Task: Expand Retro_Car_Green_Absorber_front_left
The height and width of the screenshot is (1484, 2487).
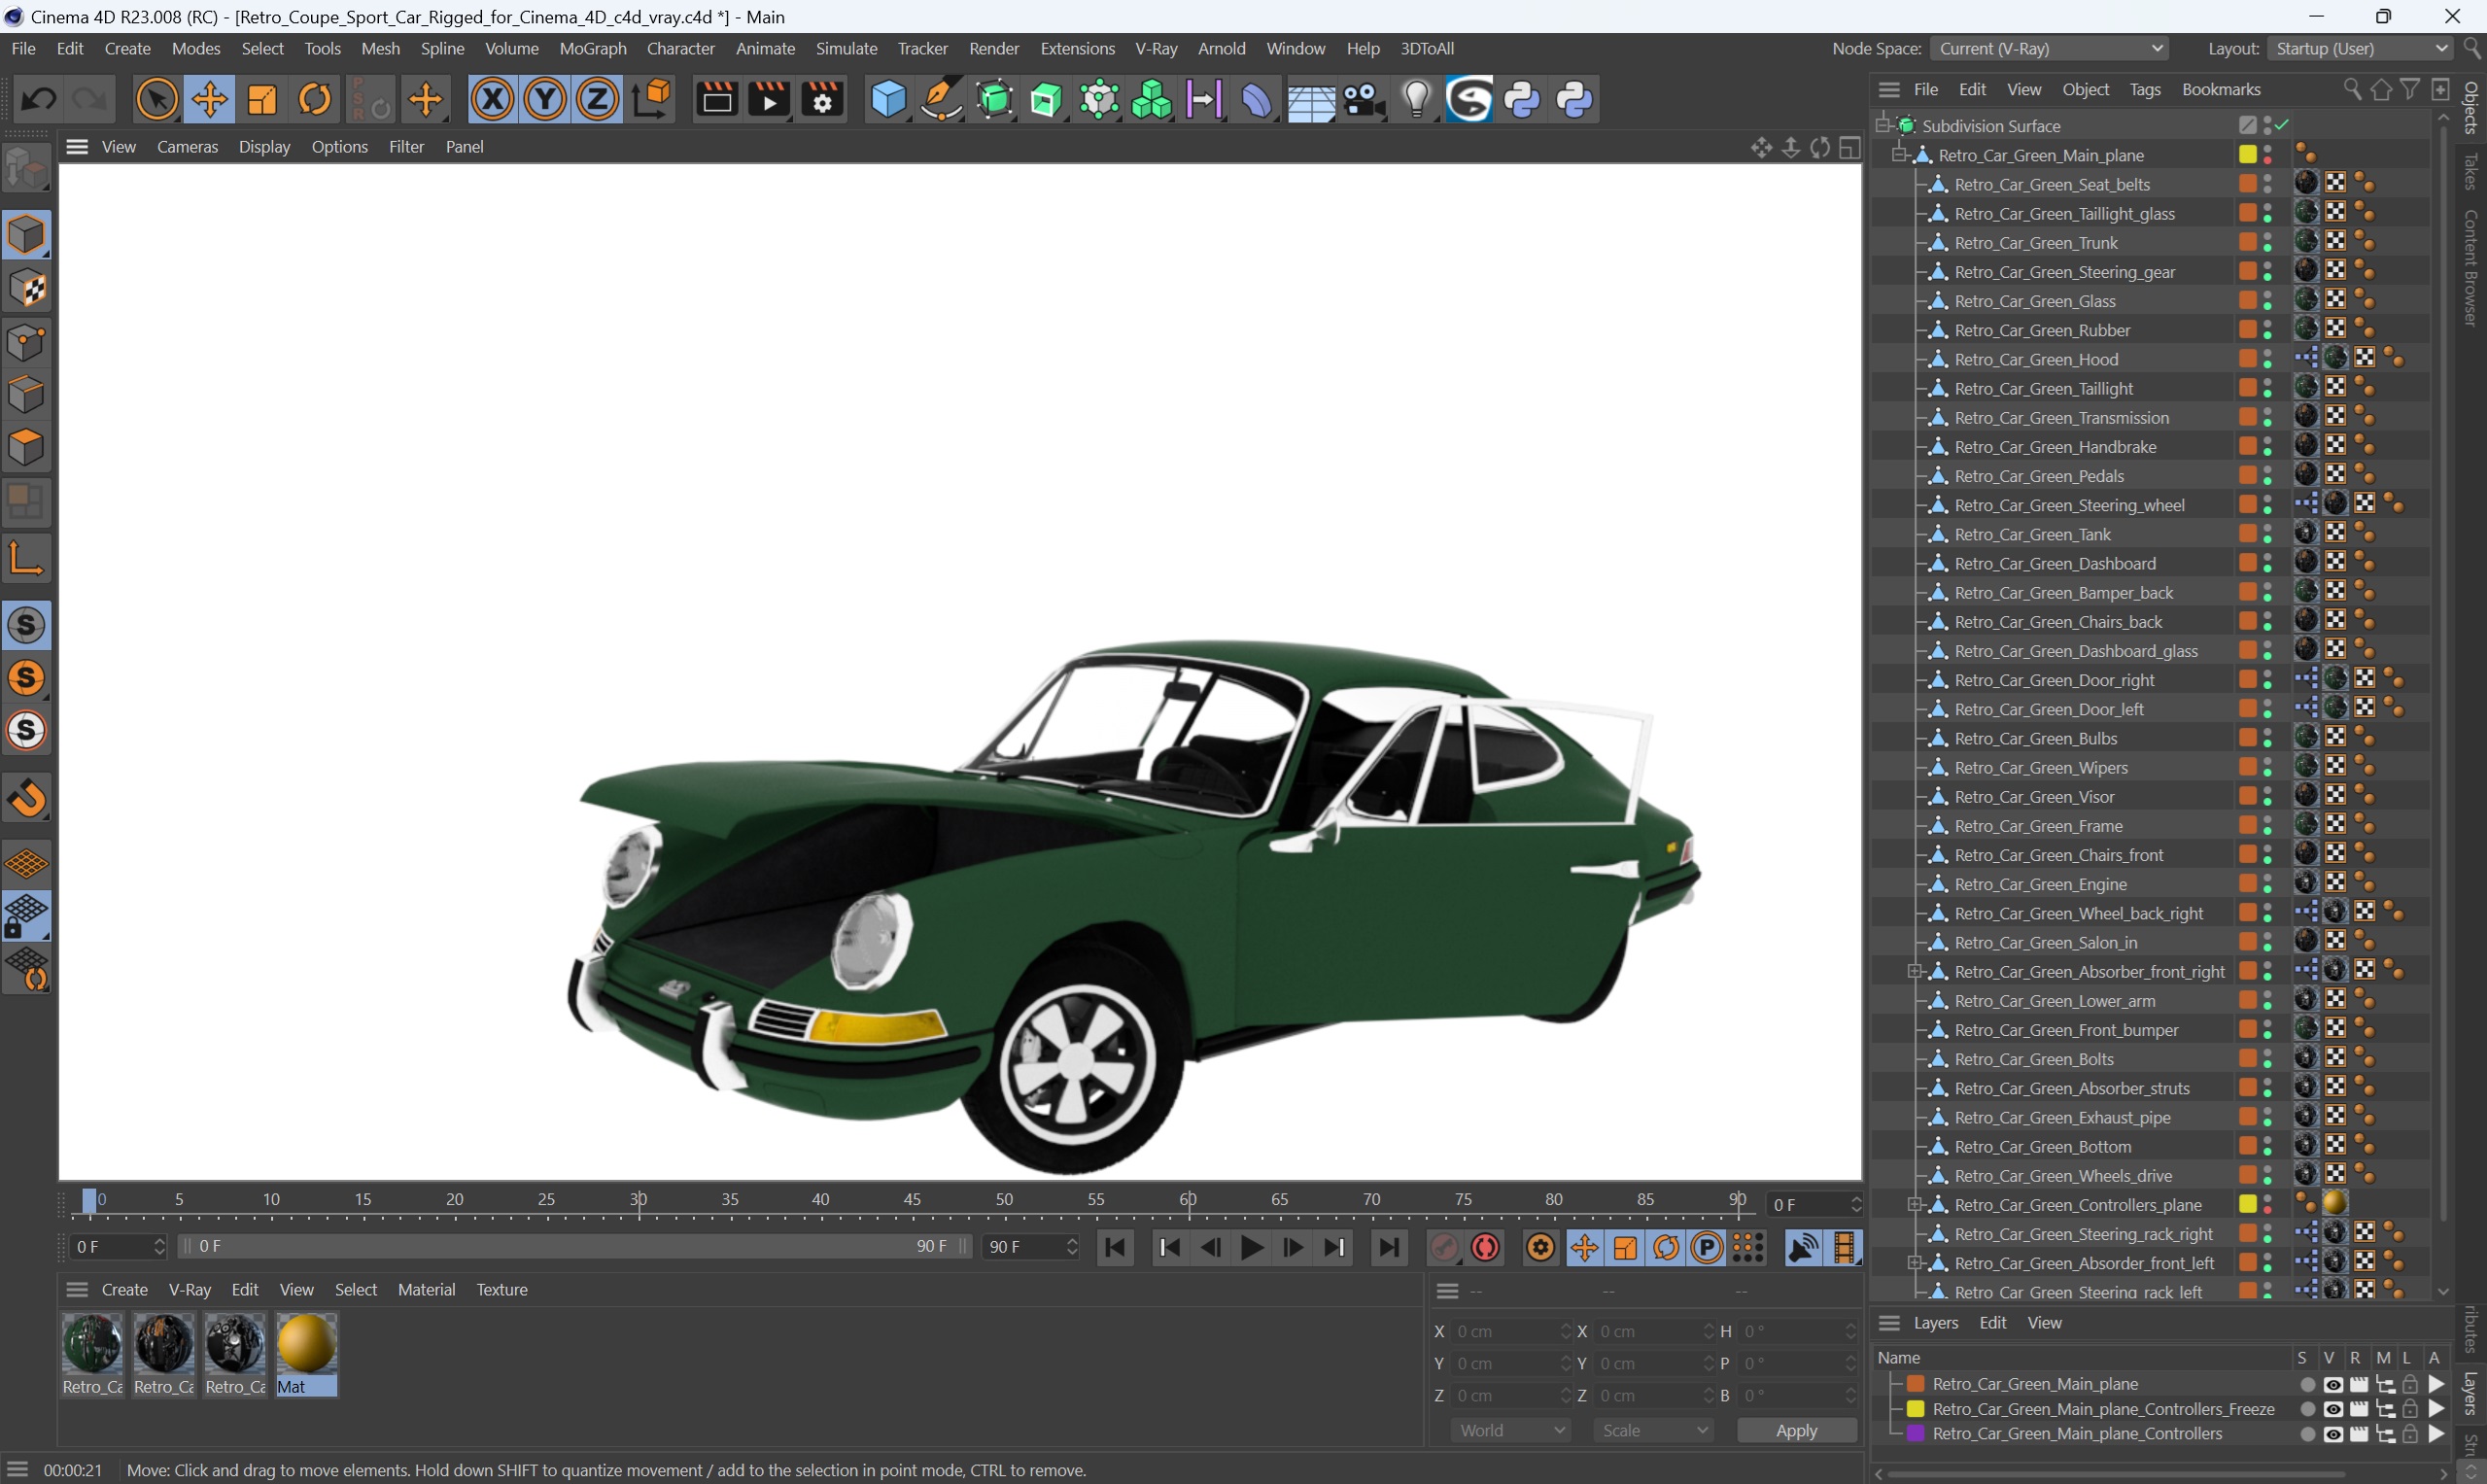Action: click(x=1915, y=1263)
